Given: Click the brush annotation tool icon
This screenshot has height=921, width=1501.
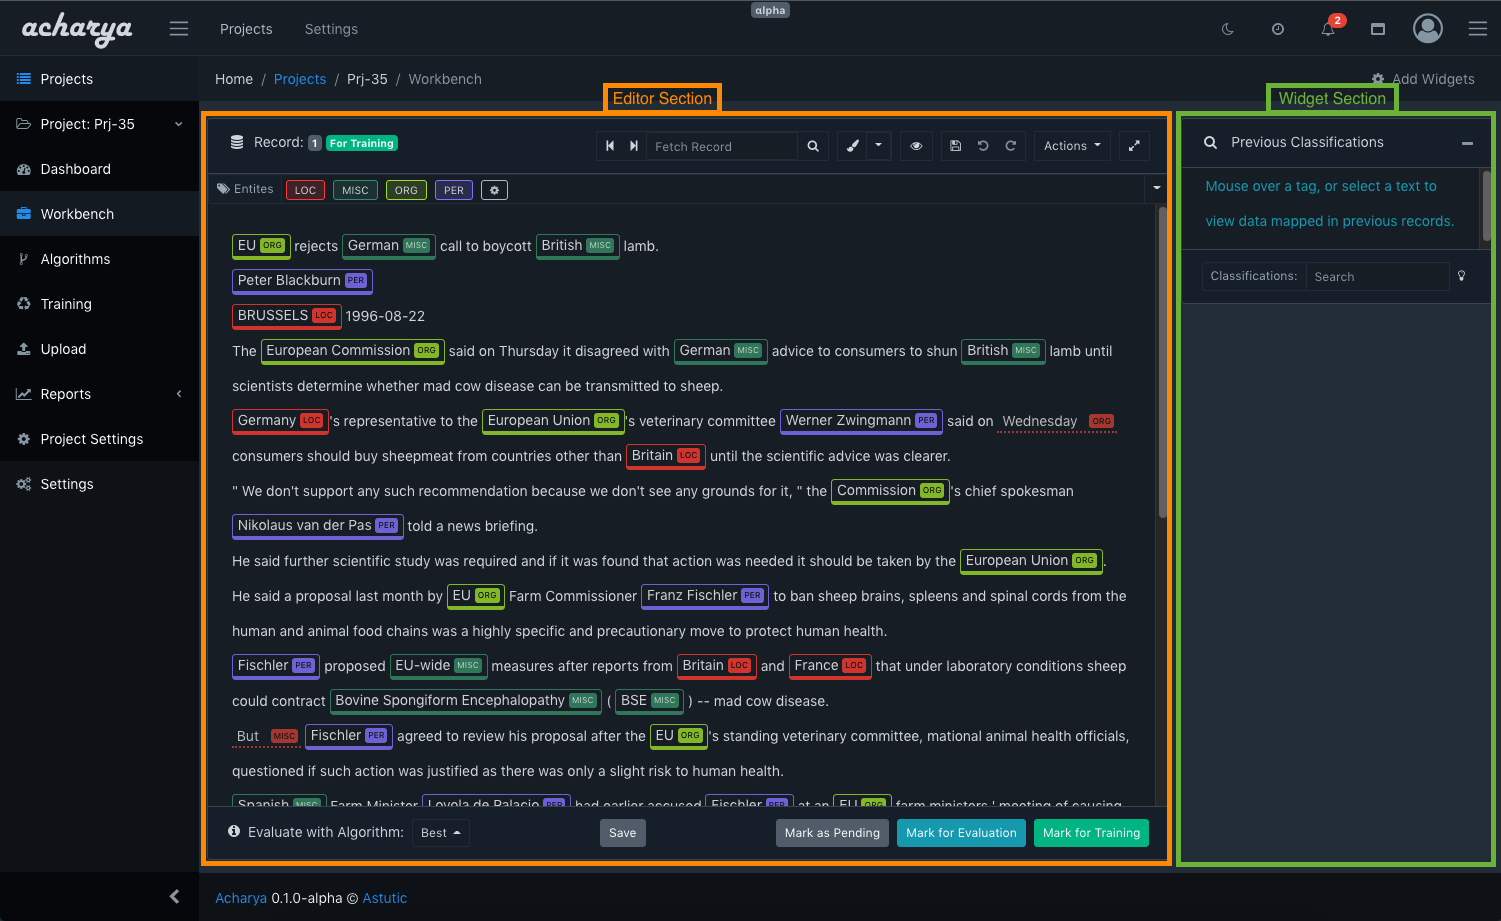Looking at the screenshot, I should tap(852, 146).
